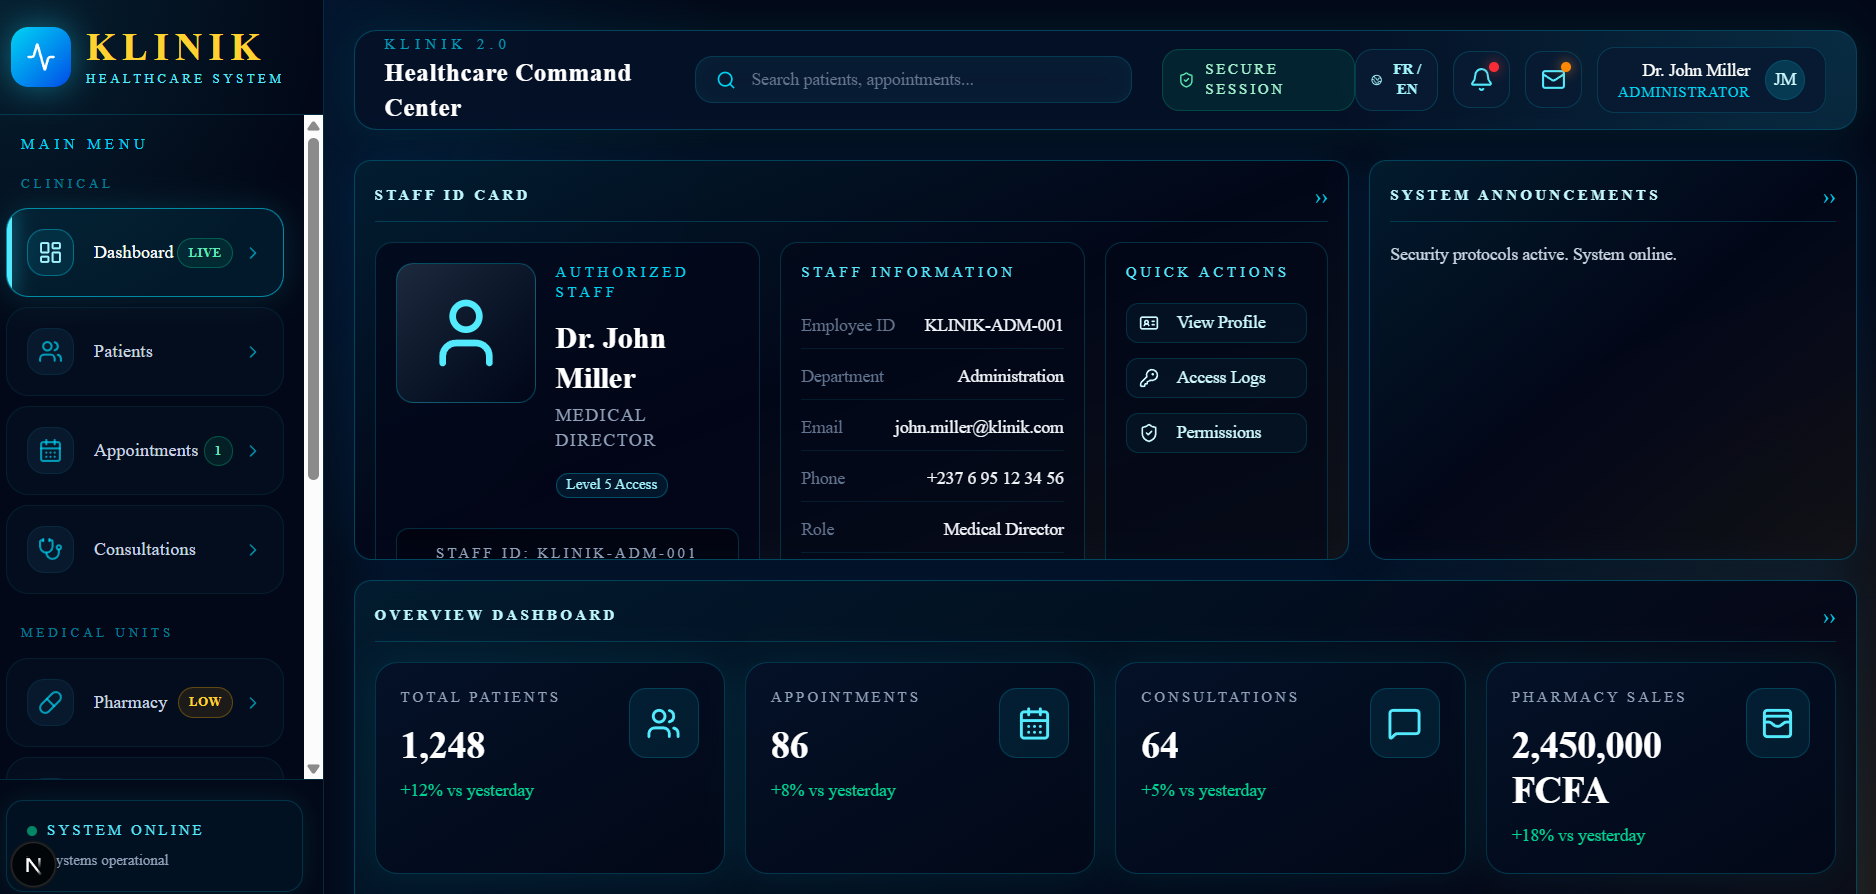Click the Healthcare Command Center title
Viewport: 1876px width, 894px height.
[508, 90]
